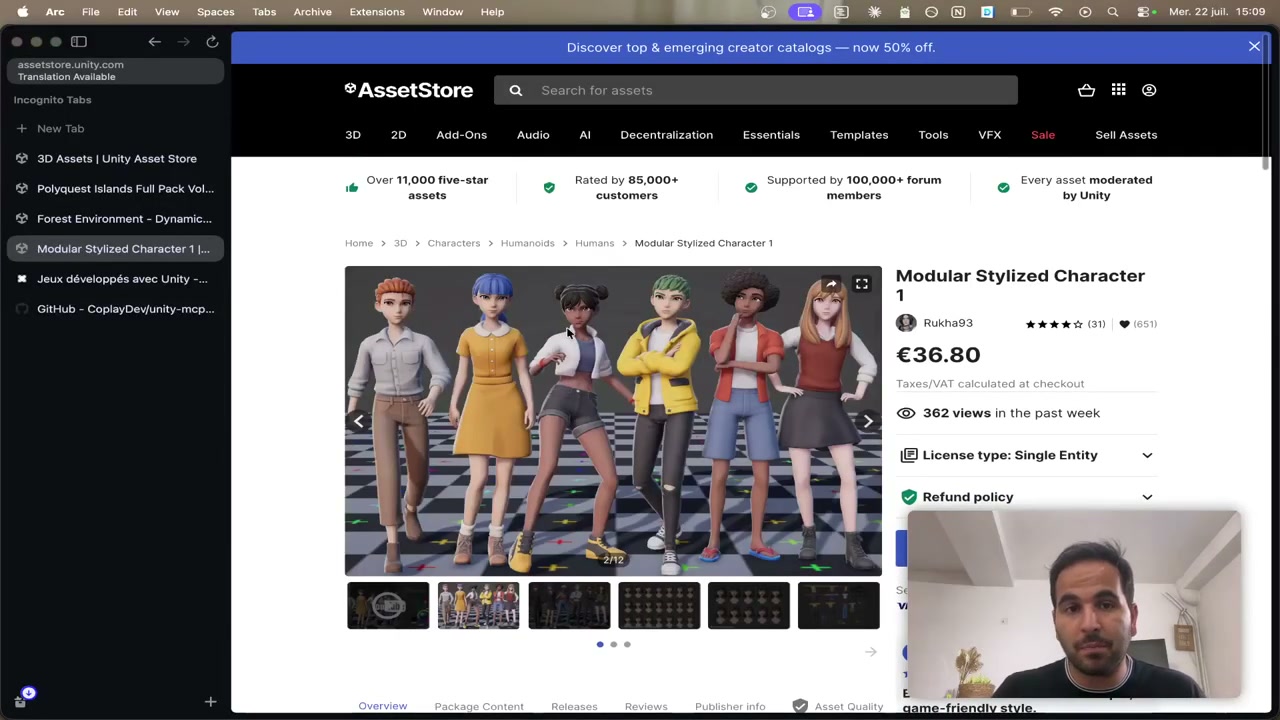Click the Arc sidebar toggle icon
This screenshot has height=720, width=1280.
79,42
